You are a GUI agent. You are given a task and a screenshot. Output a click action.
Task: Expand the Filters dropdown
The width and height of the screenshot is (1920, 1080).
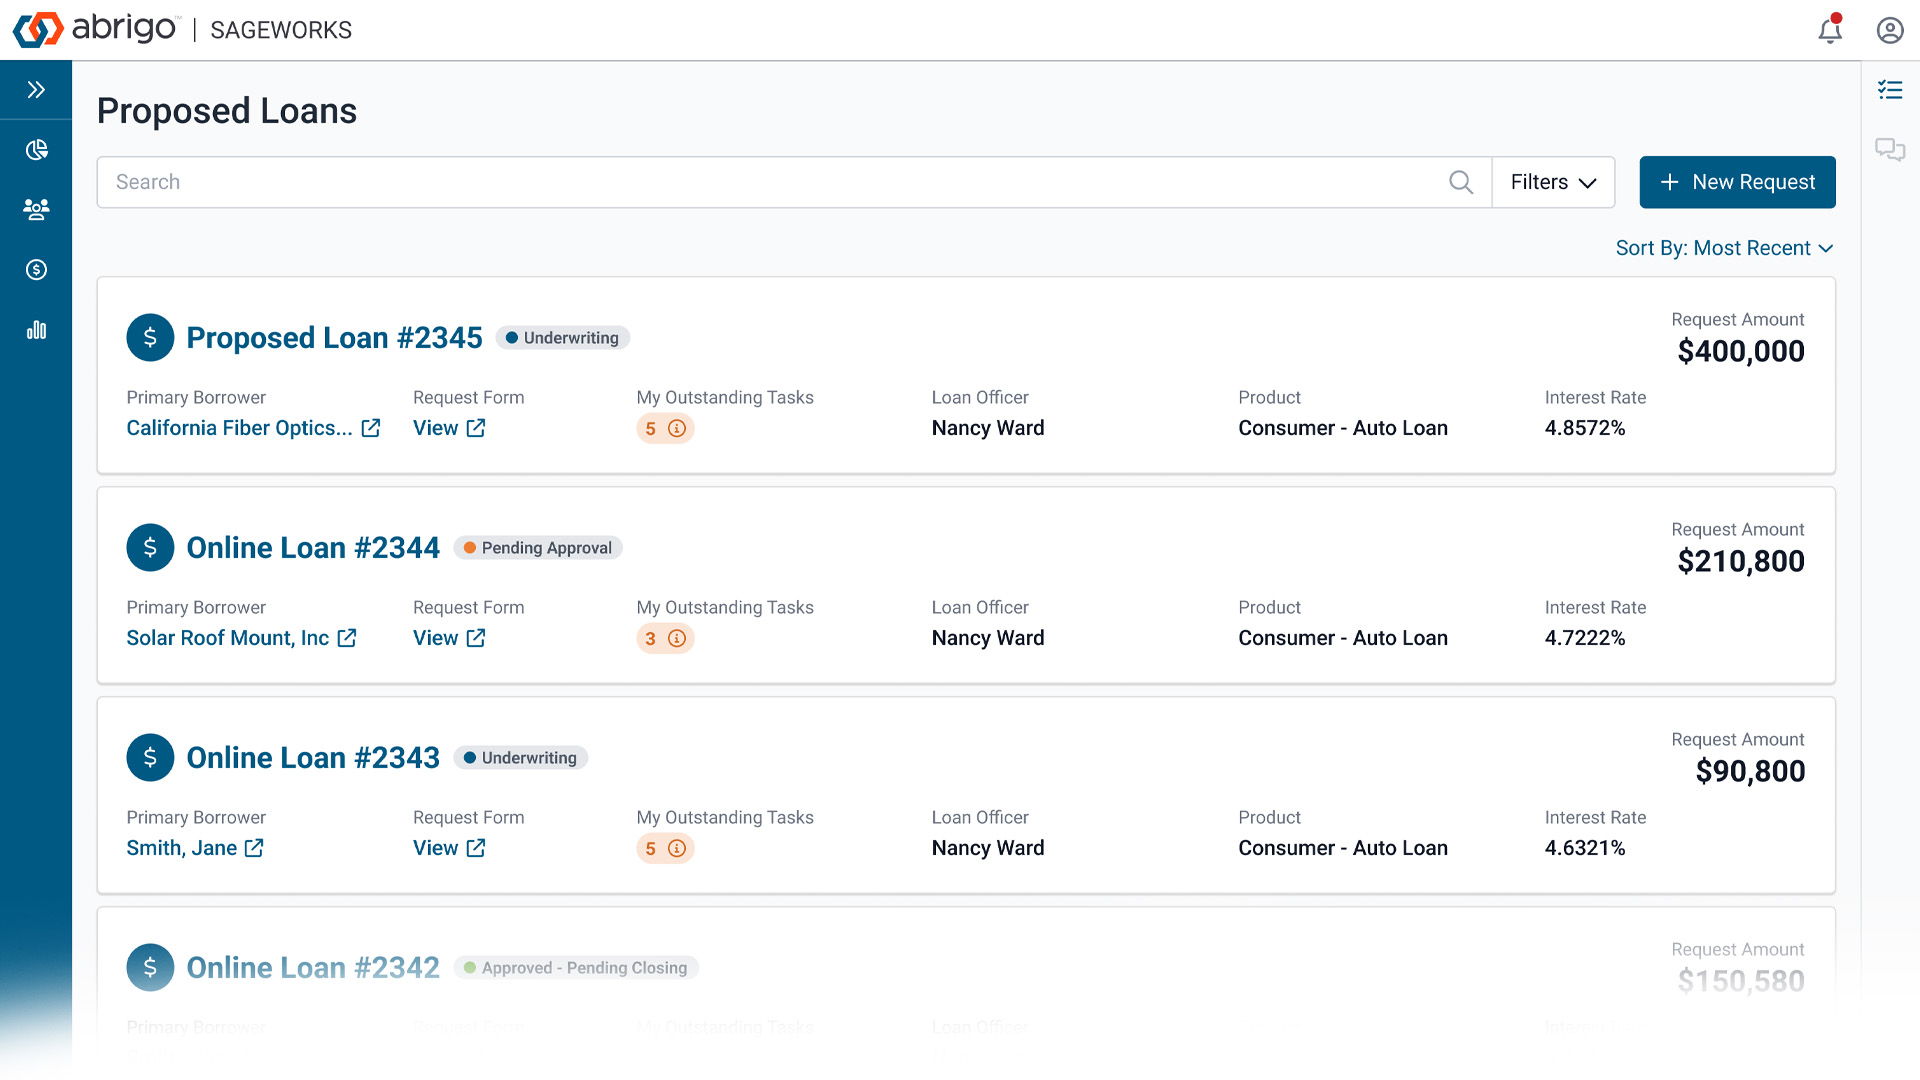(x=1553, y=182)
